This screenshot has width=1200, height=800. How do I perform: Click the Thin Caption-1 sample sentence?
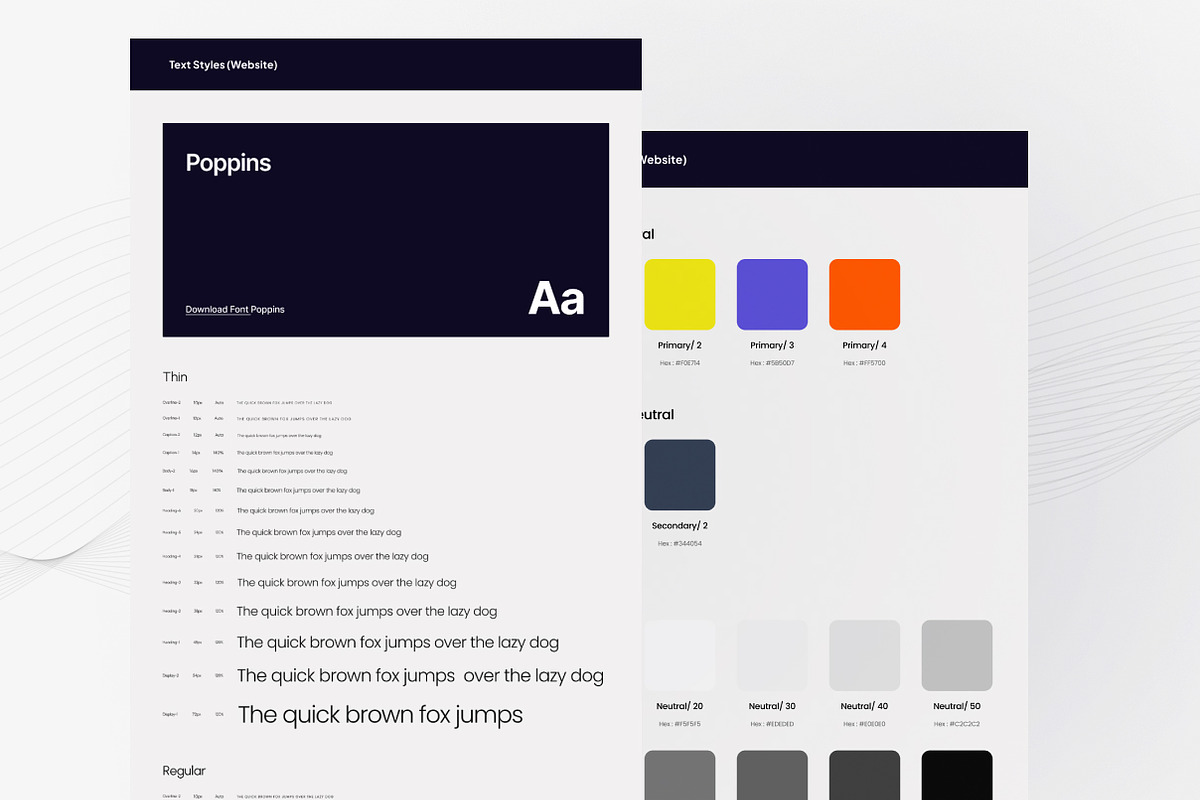286,453
